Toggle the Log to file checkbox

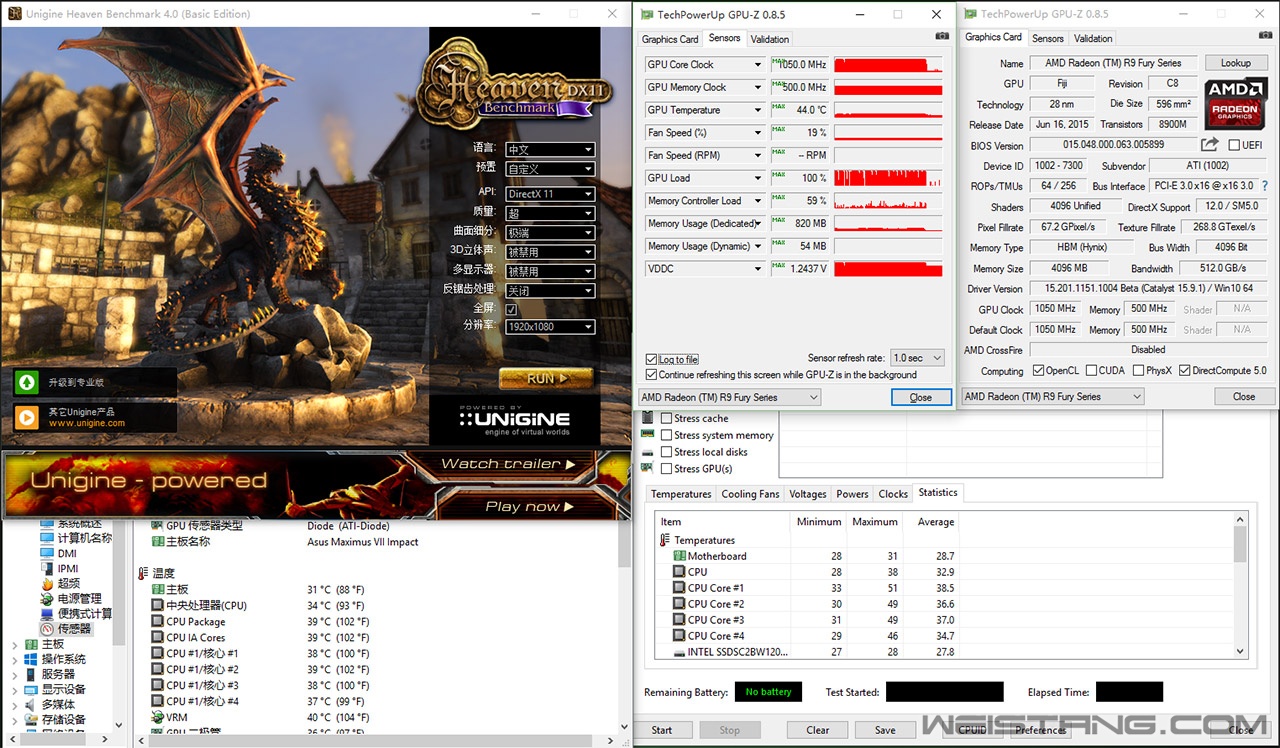tap(652, 359)
